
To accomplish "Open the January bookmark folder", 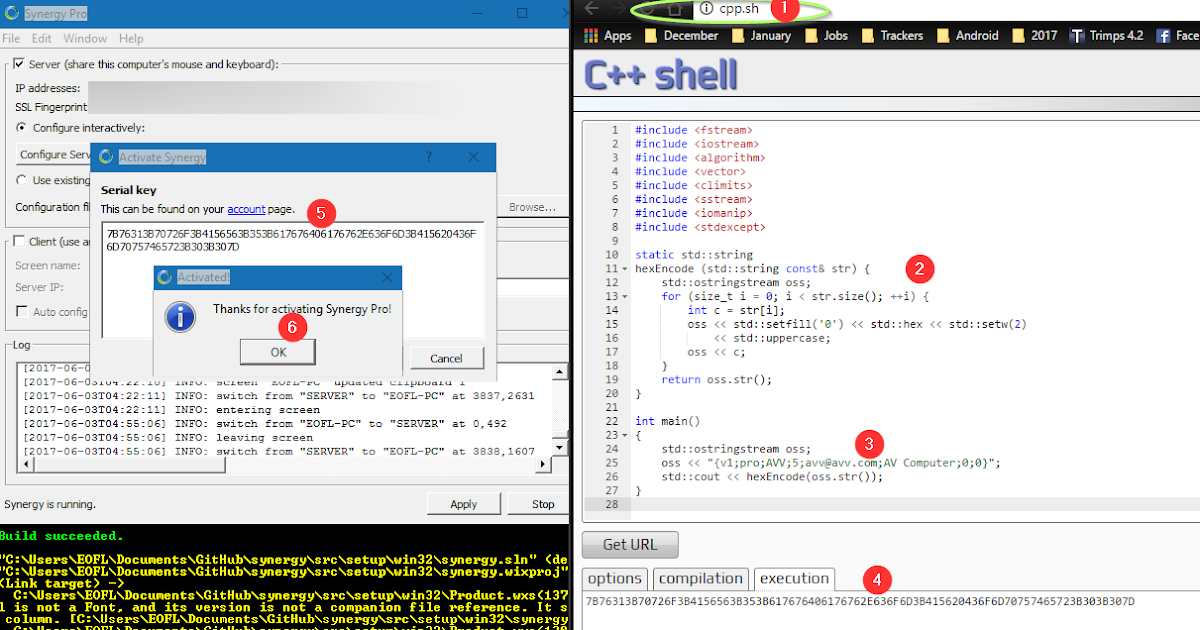I will (x=761, y=35).
